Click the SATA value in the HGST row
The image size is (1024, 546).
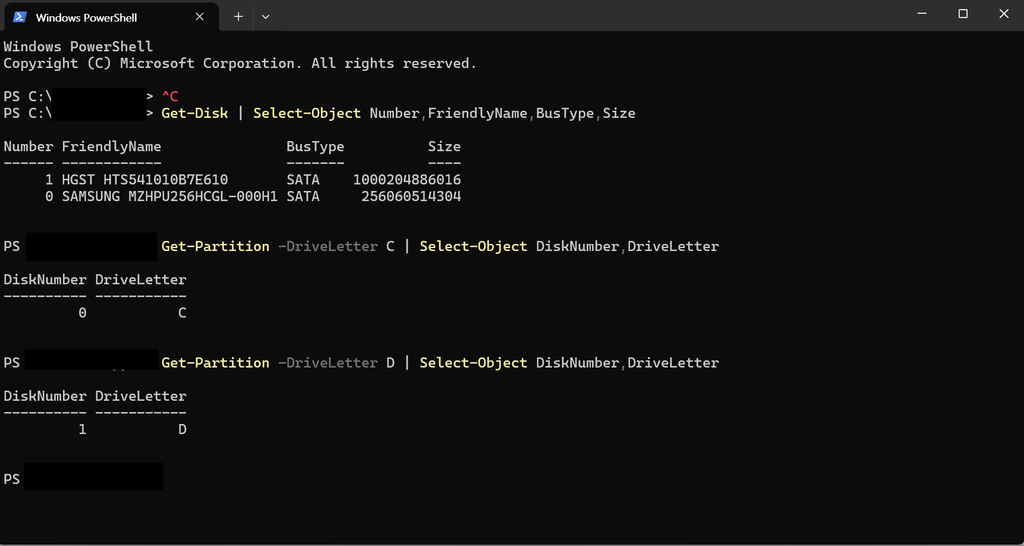pyautogui.click(x=303, y=180)
